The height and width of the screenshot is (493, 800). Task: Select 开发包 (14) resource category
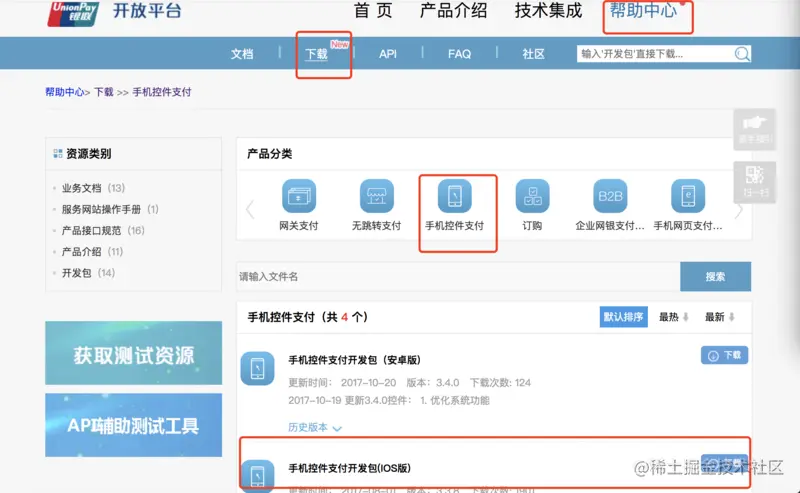(x=88, y=273)
